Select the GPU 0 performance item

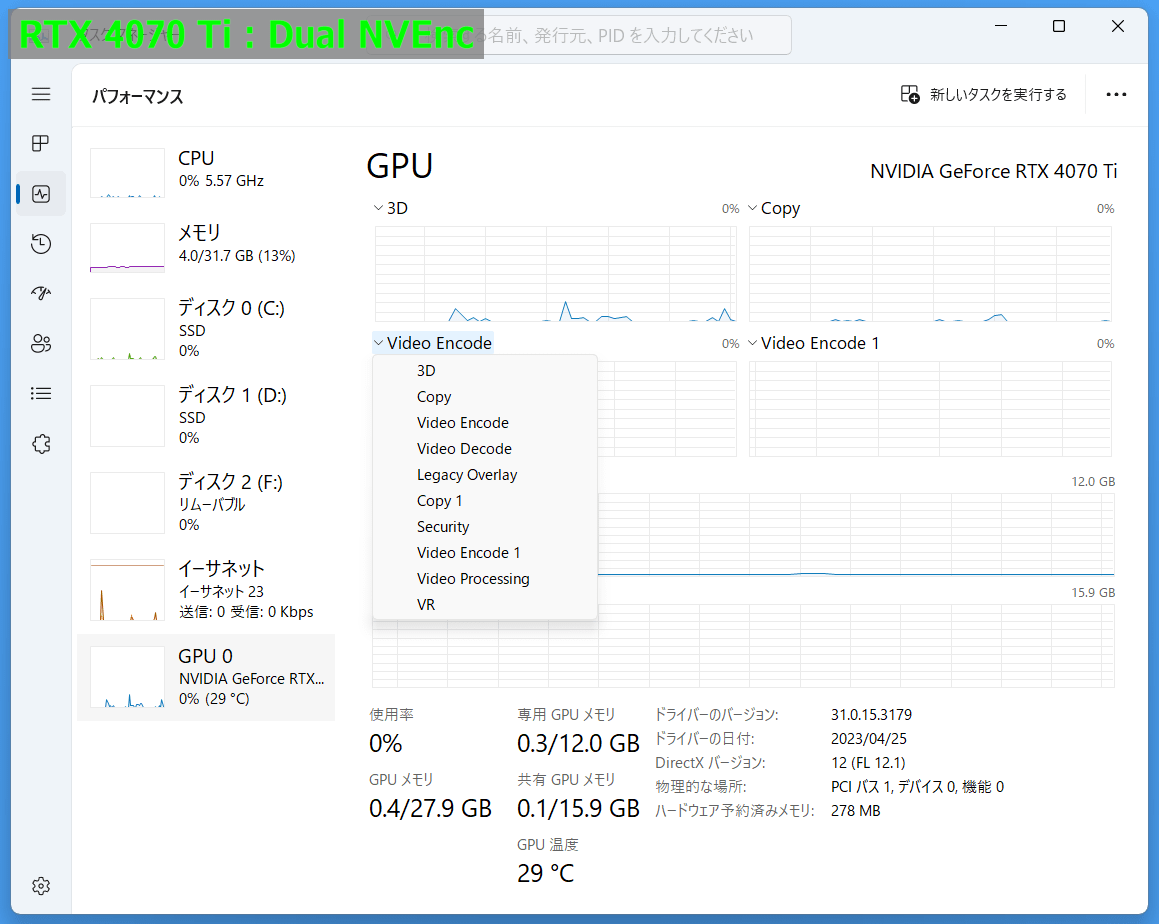pos(206,677)
